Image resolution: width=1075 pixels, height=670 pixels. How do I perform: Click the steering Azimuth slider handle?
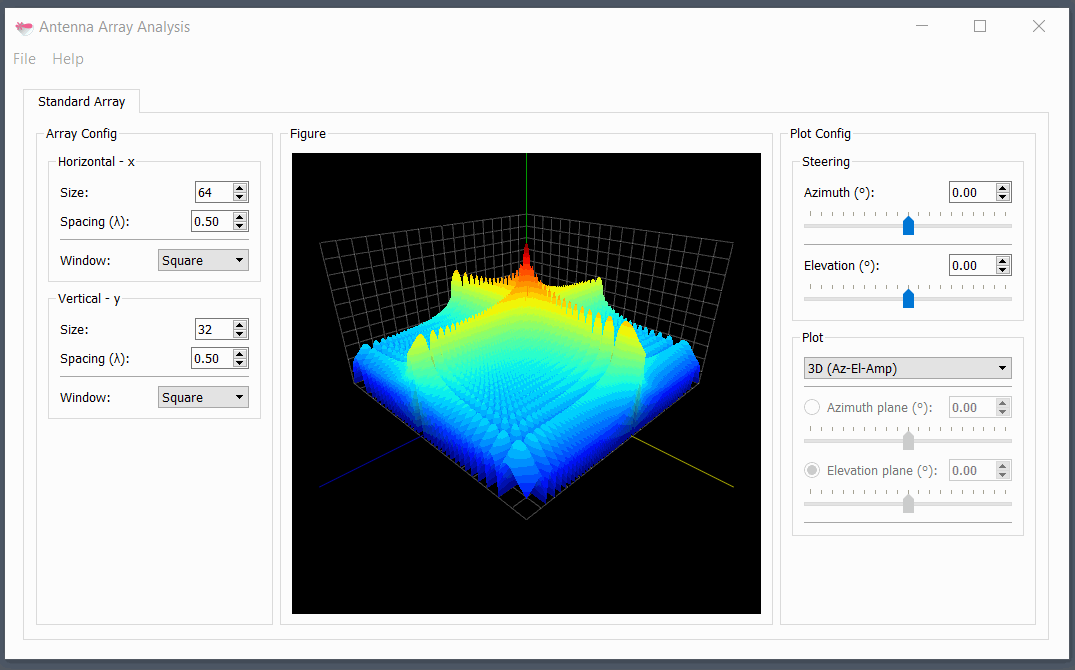tap(908, 225)
